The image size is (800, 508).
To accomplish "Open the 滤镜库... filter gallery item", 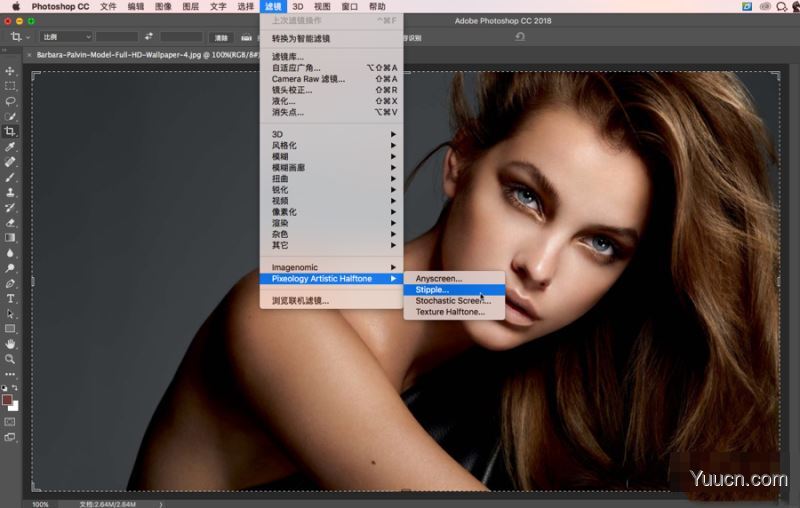I will coord(331,57).
